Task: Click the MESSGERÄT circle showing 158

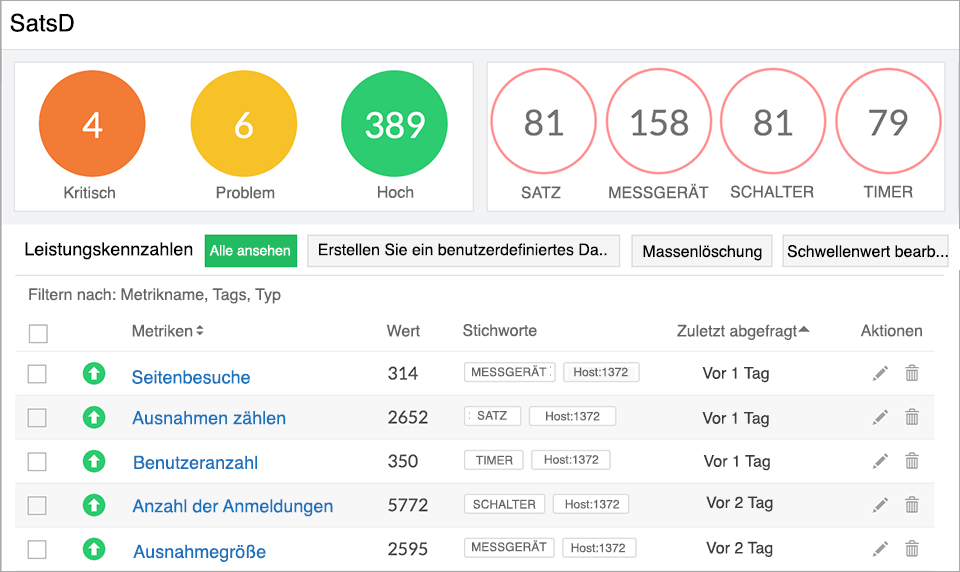Action: [659, 121]
